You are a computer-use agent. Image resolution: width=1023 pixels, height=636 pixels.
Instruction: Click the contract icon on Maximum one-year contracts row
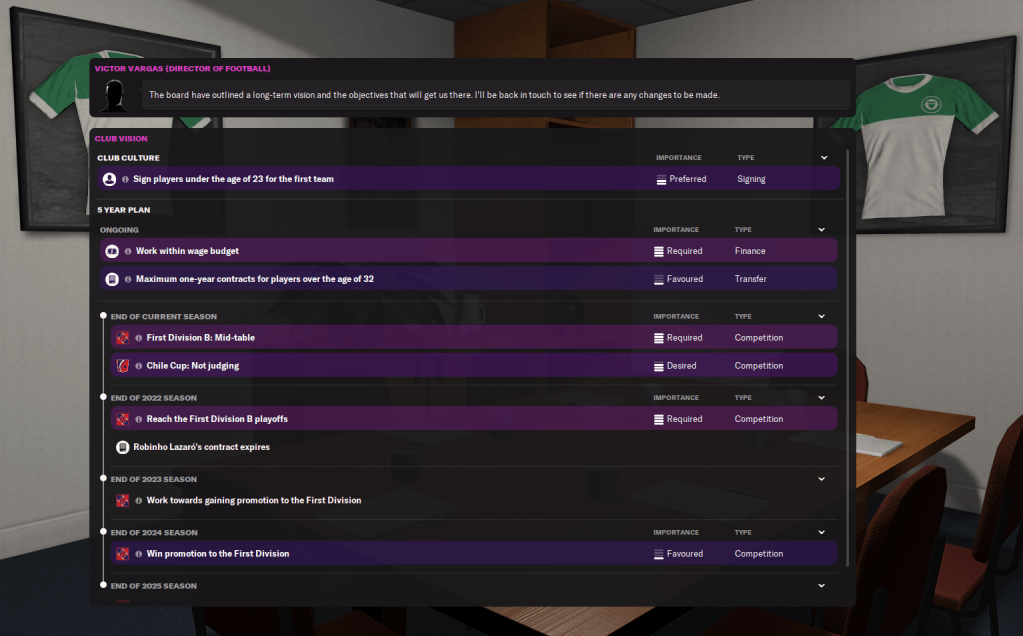(x=112, y=279)
